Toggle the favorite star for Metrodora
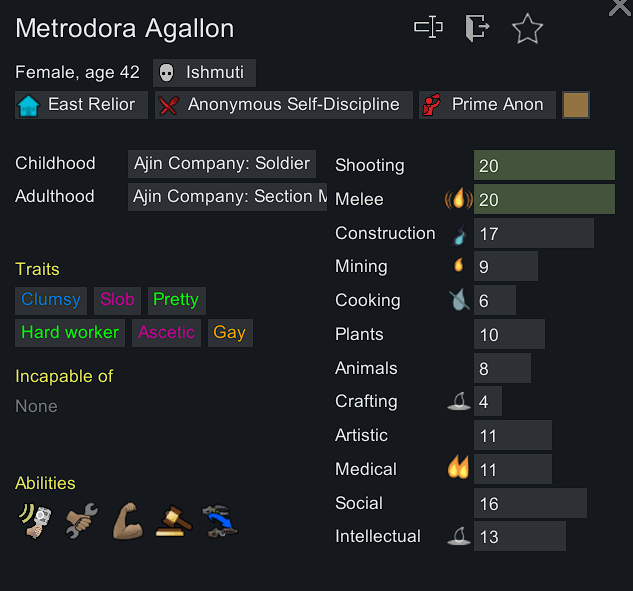The height and width of the screenshot is (591, 633). point(527,29)
